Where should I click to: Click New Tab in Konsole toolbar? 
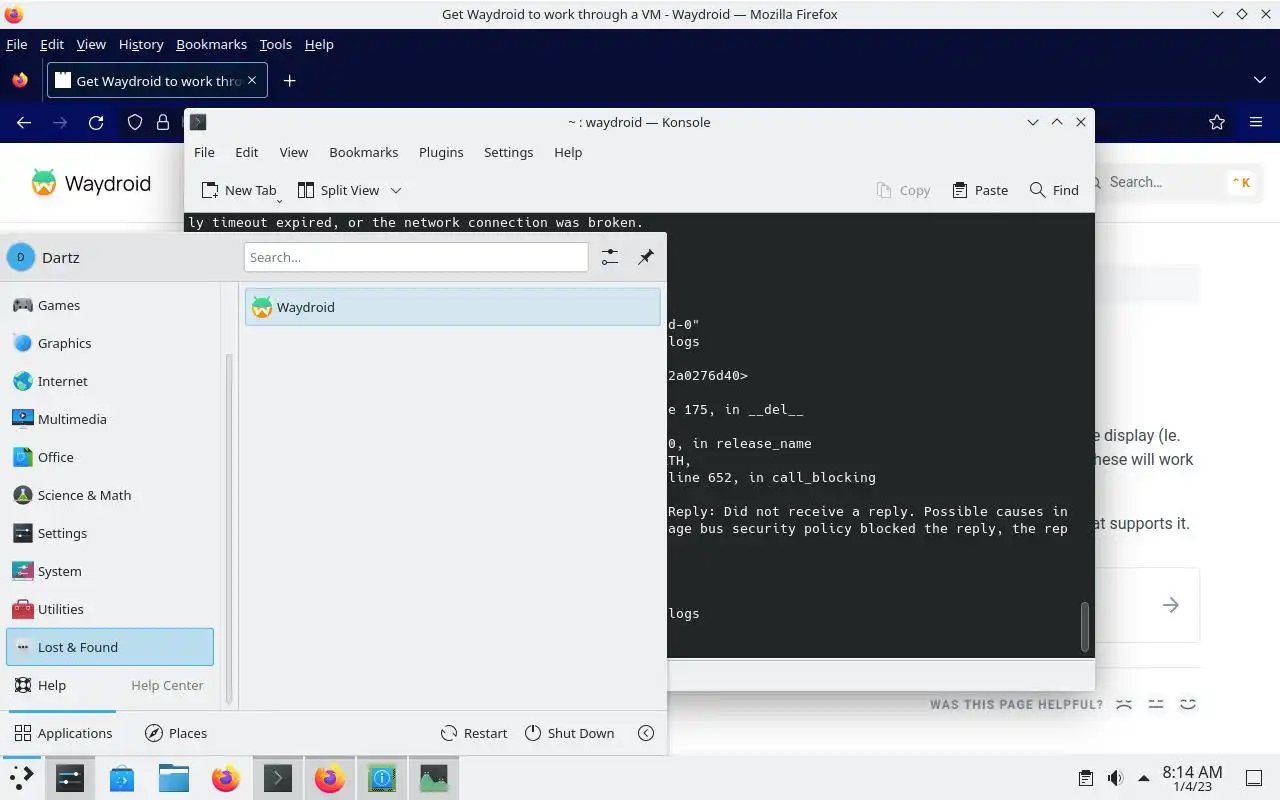tap(238, 190)
